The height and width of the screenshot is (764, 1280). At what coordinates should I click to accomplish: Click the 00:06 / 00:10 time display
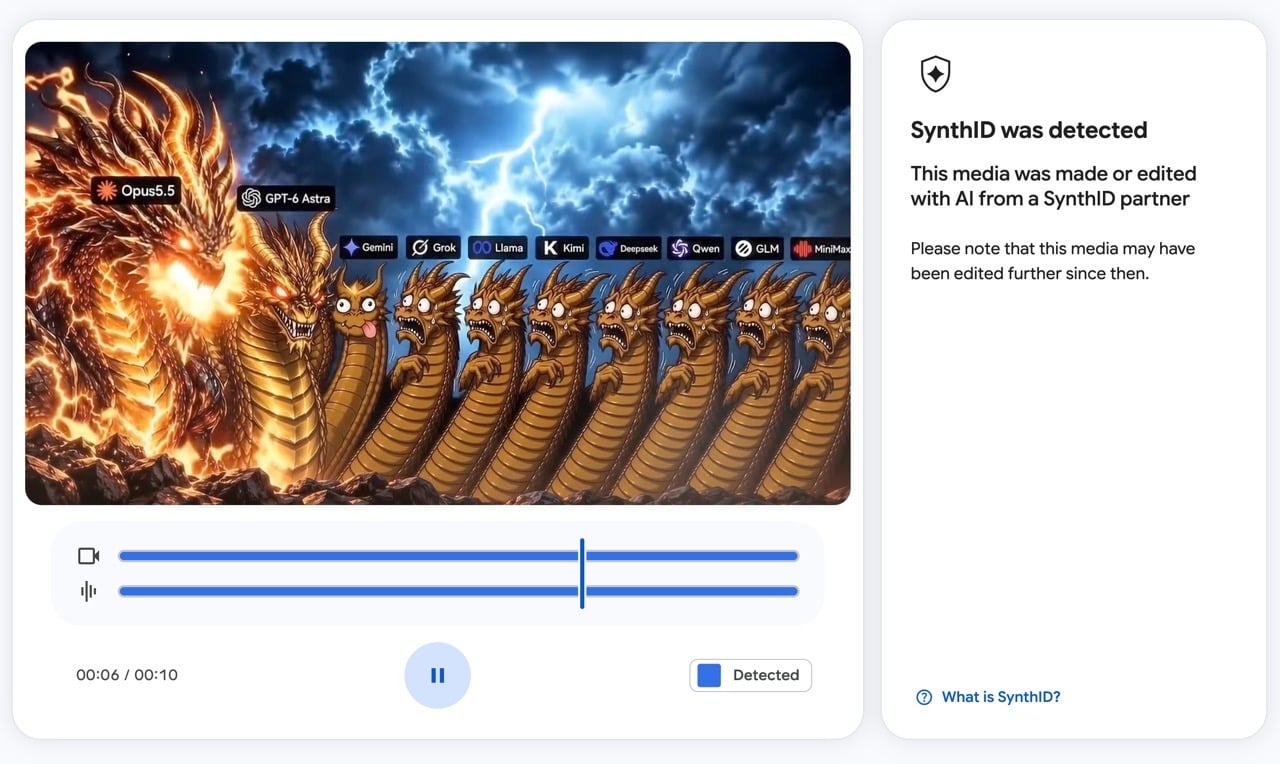coord(127,675)
